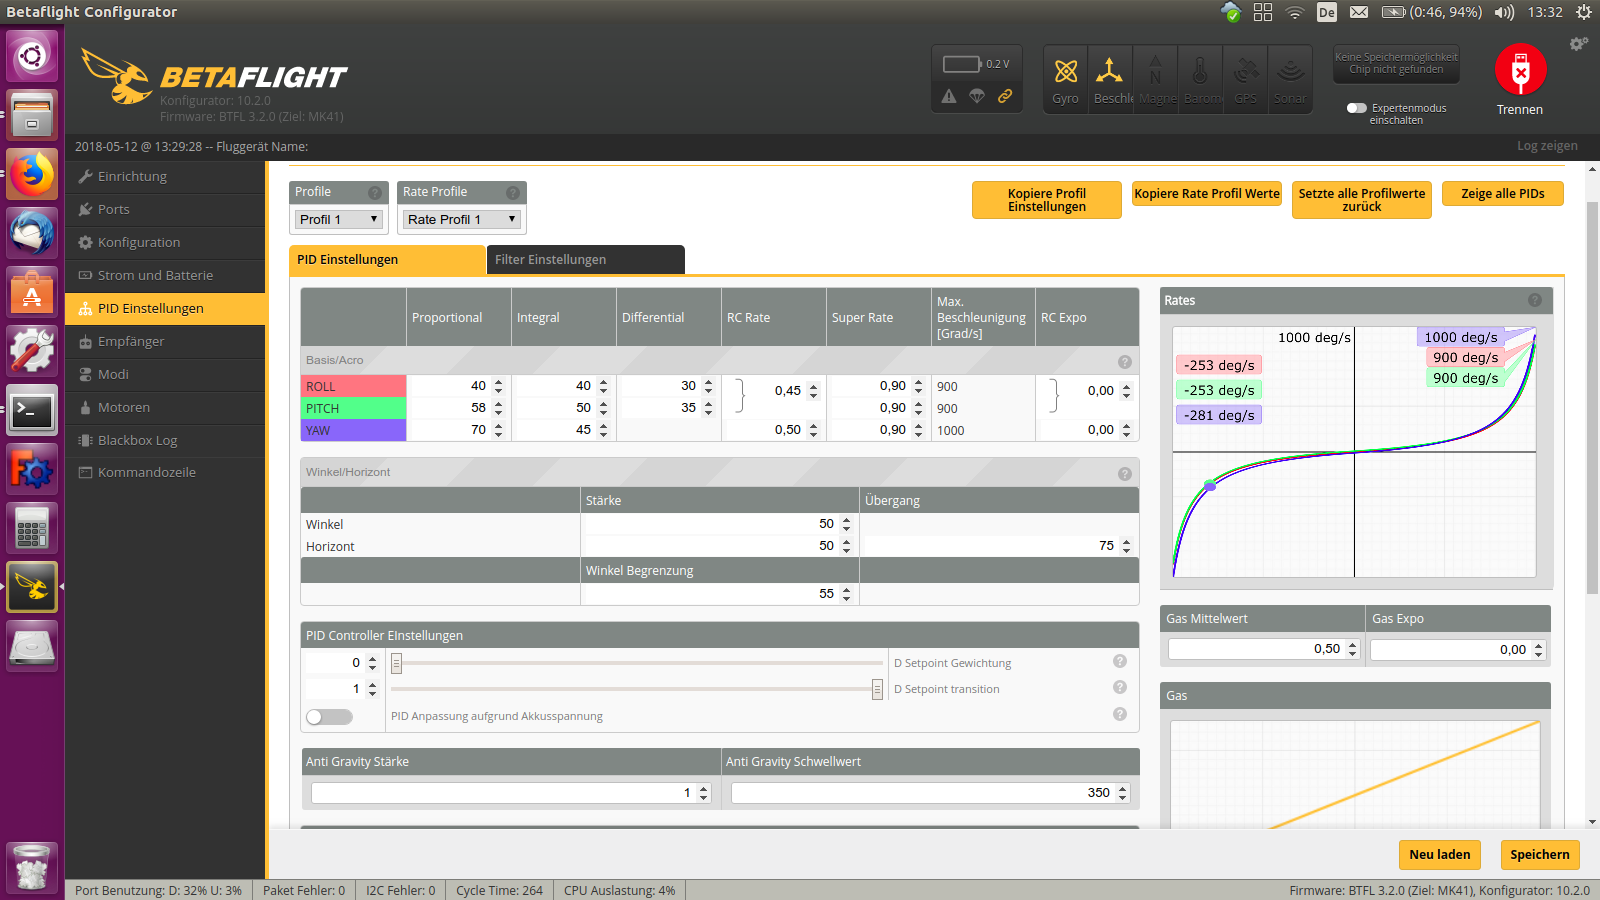Open Motoren in the sidebar
1600x900 pixels.
point(165,407)
